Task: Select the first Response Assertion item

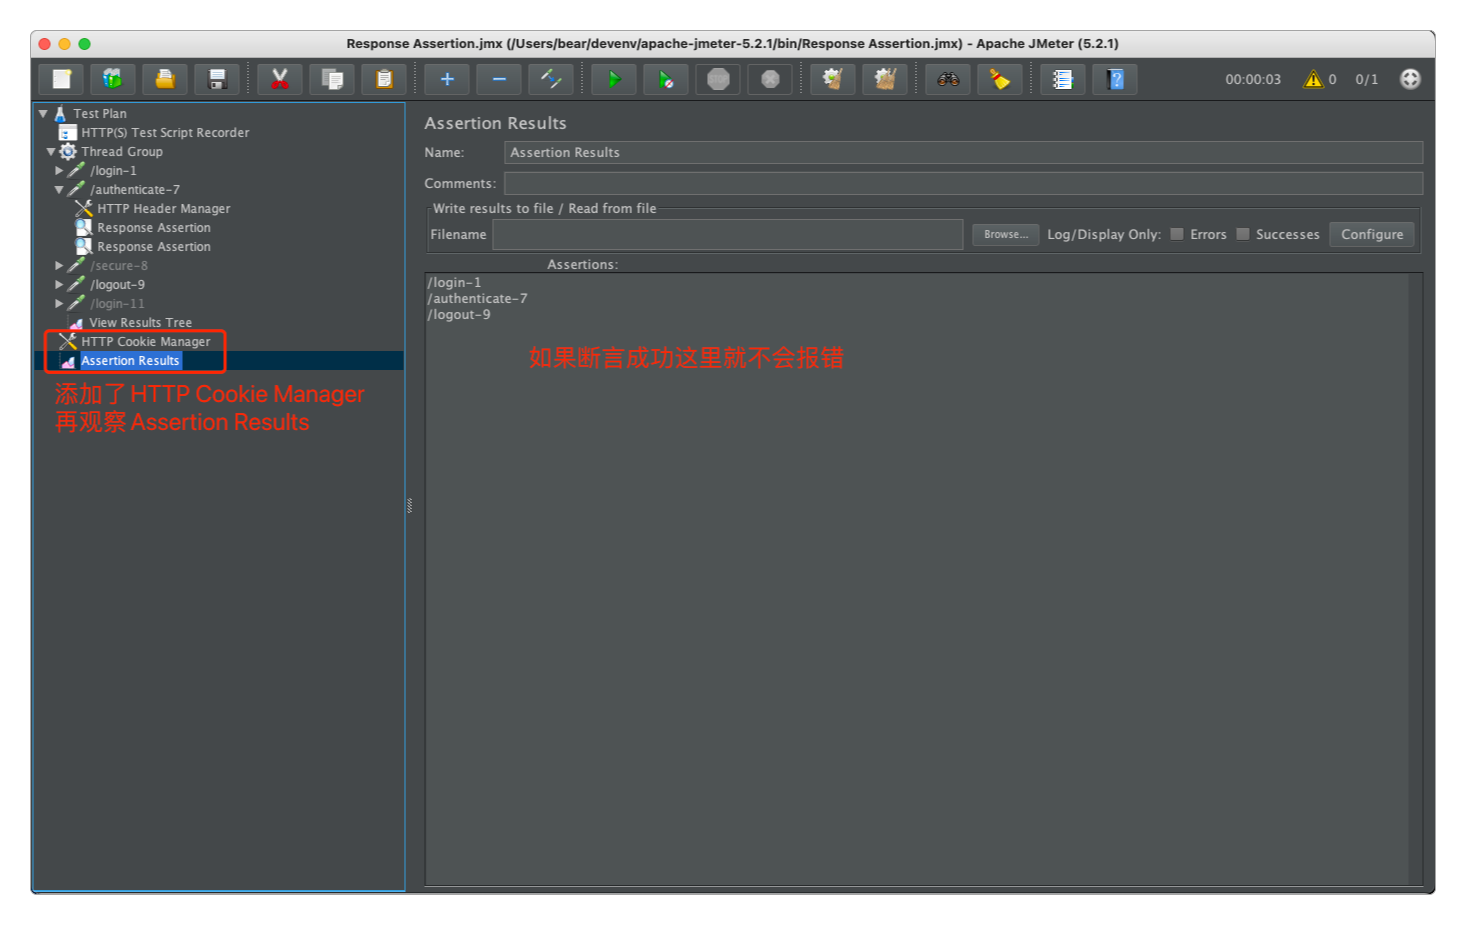Action: 154,228
